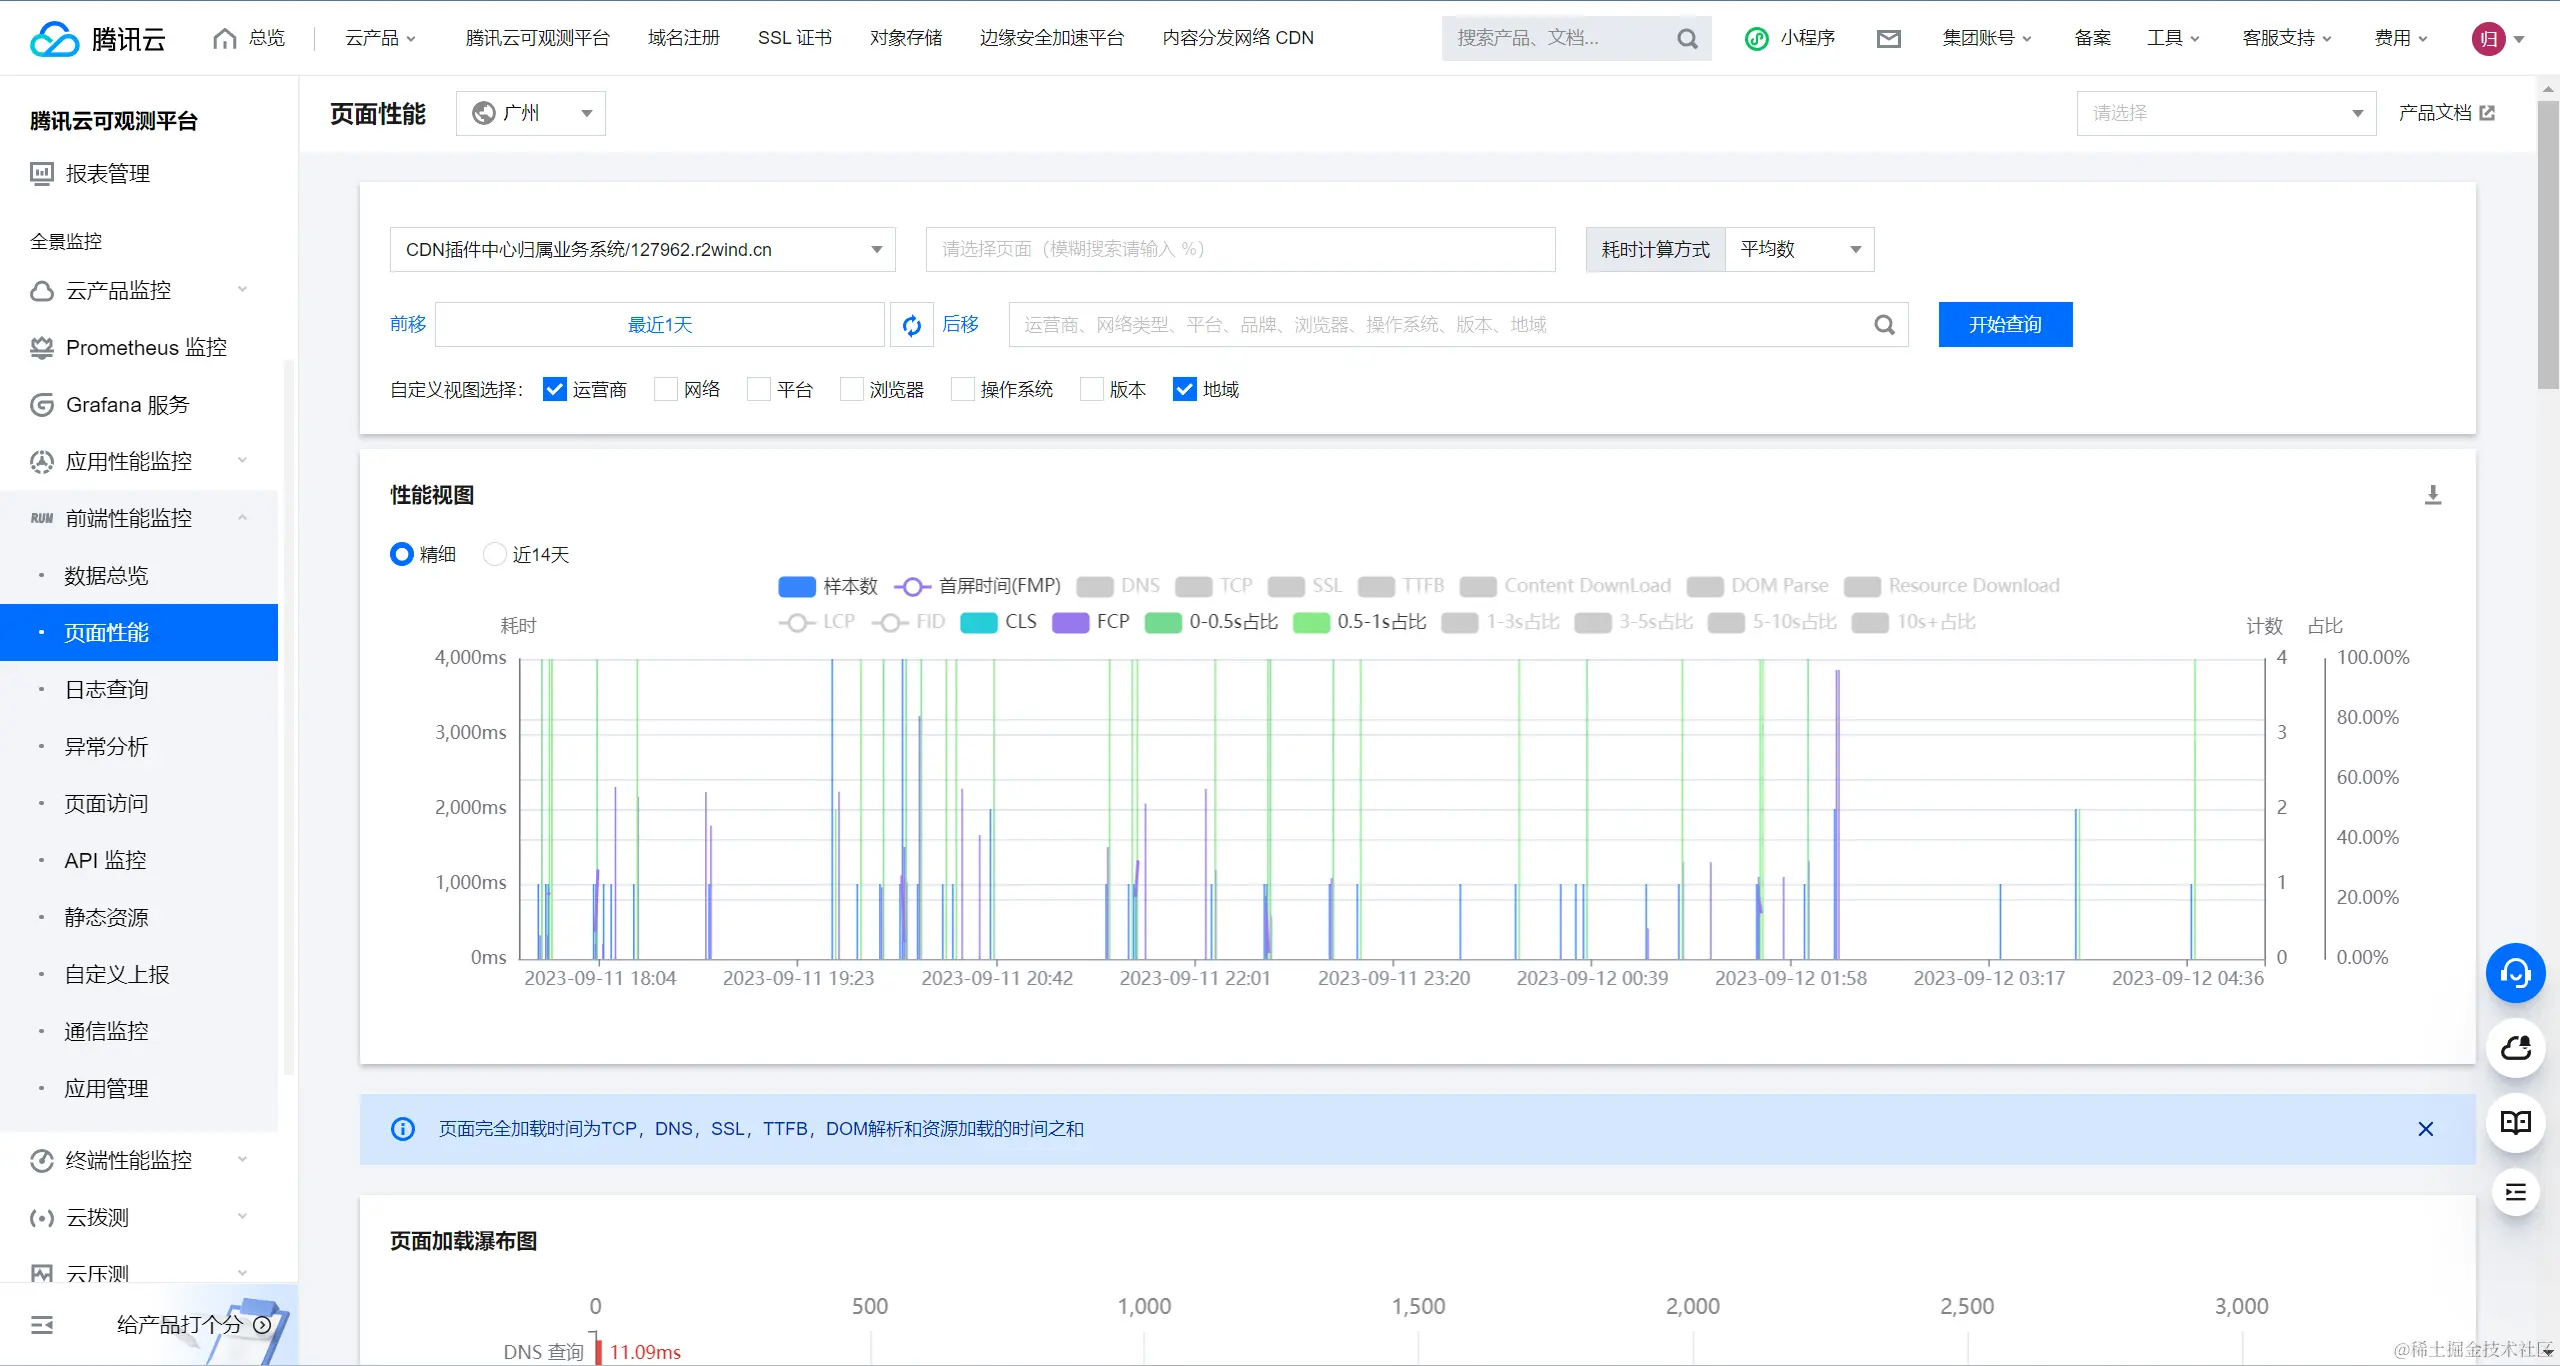2560x1366 pixels.
Task: Toggle the FCP legend color swatch
Action: click(x=1070, y=622)
